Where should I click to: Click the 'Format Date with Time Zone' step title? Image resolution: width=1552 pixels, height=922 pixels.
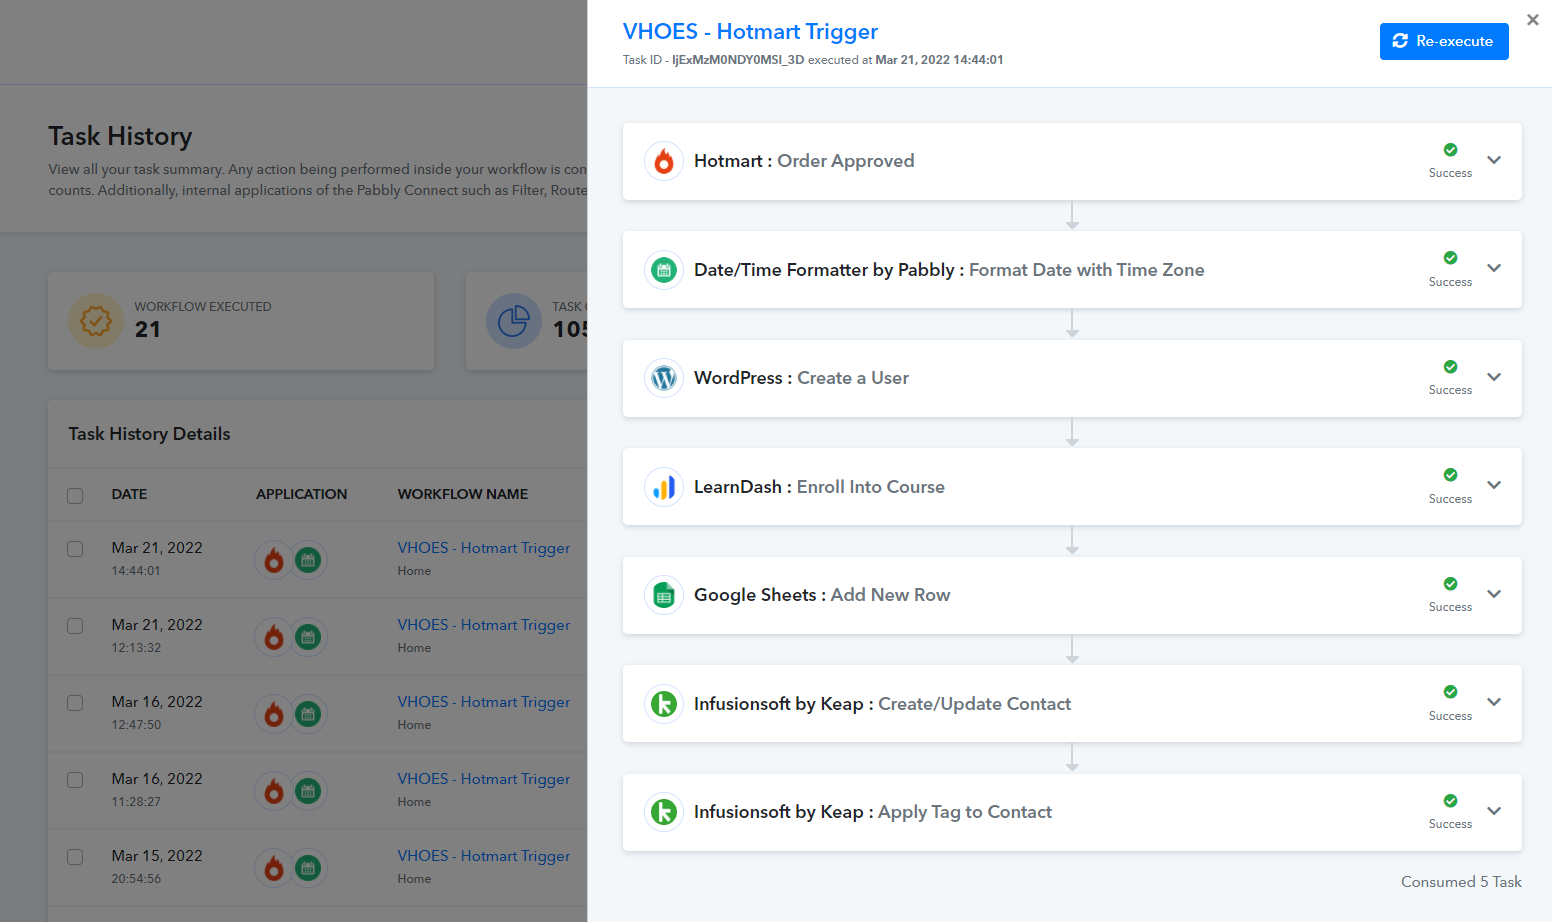pos(1086,270)
